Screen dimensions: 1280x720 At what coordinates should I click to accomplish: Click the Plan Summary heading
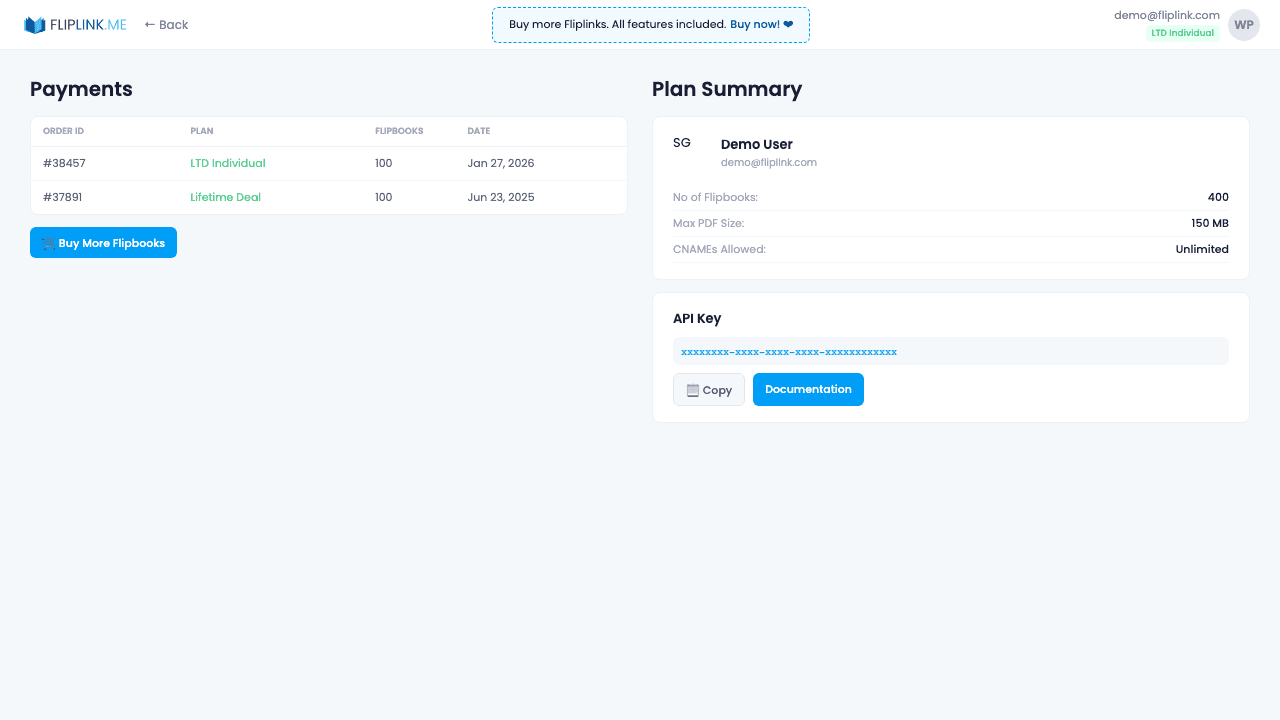(x=727, y=89)
